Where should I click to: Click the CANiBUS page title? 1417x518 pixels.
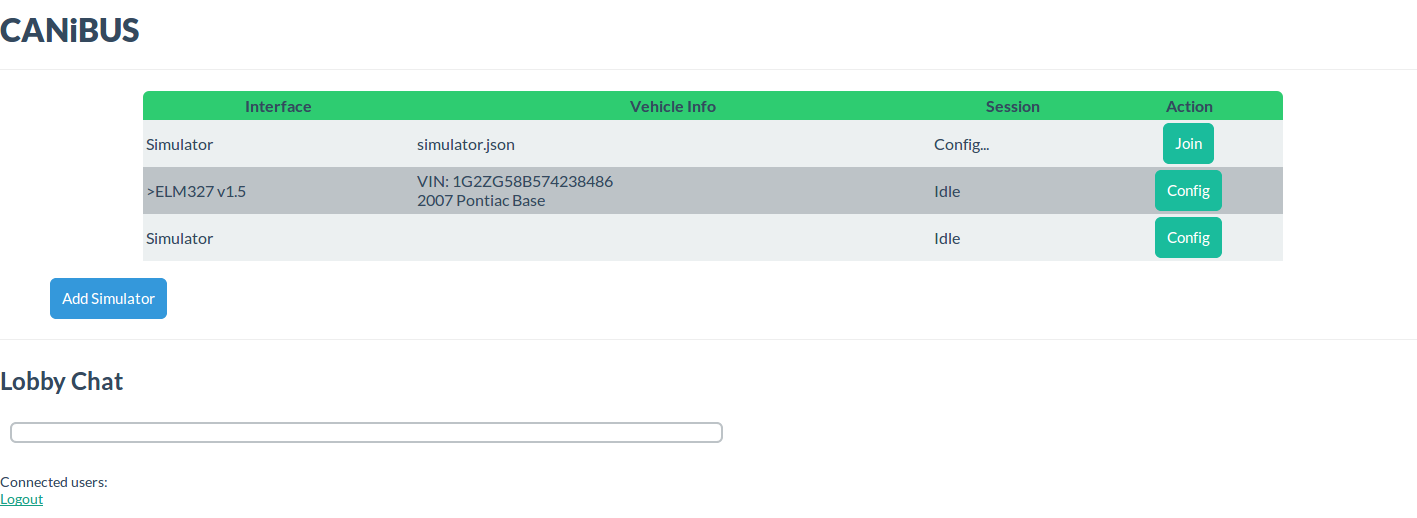point(69,31)
